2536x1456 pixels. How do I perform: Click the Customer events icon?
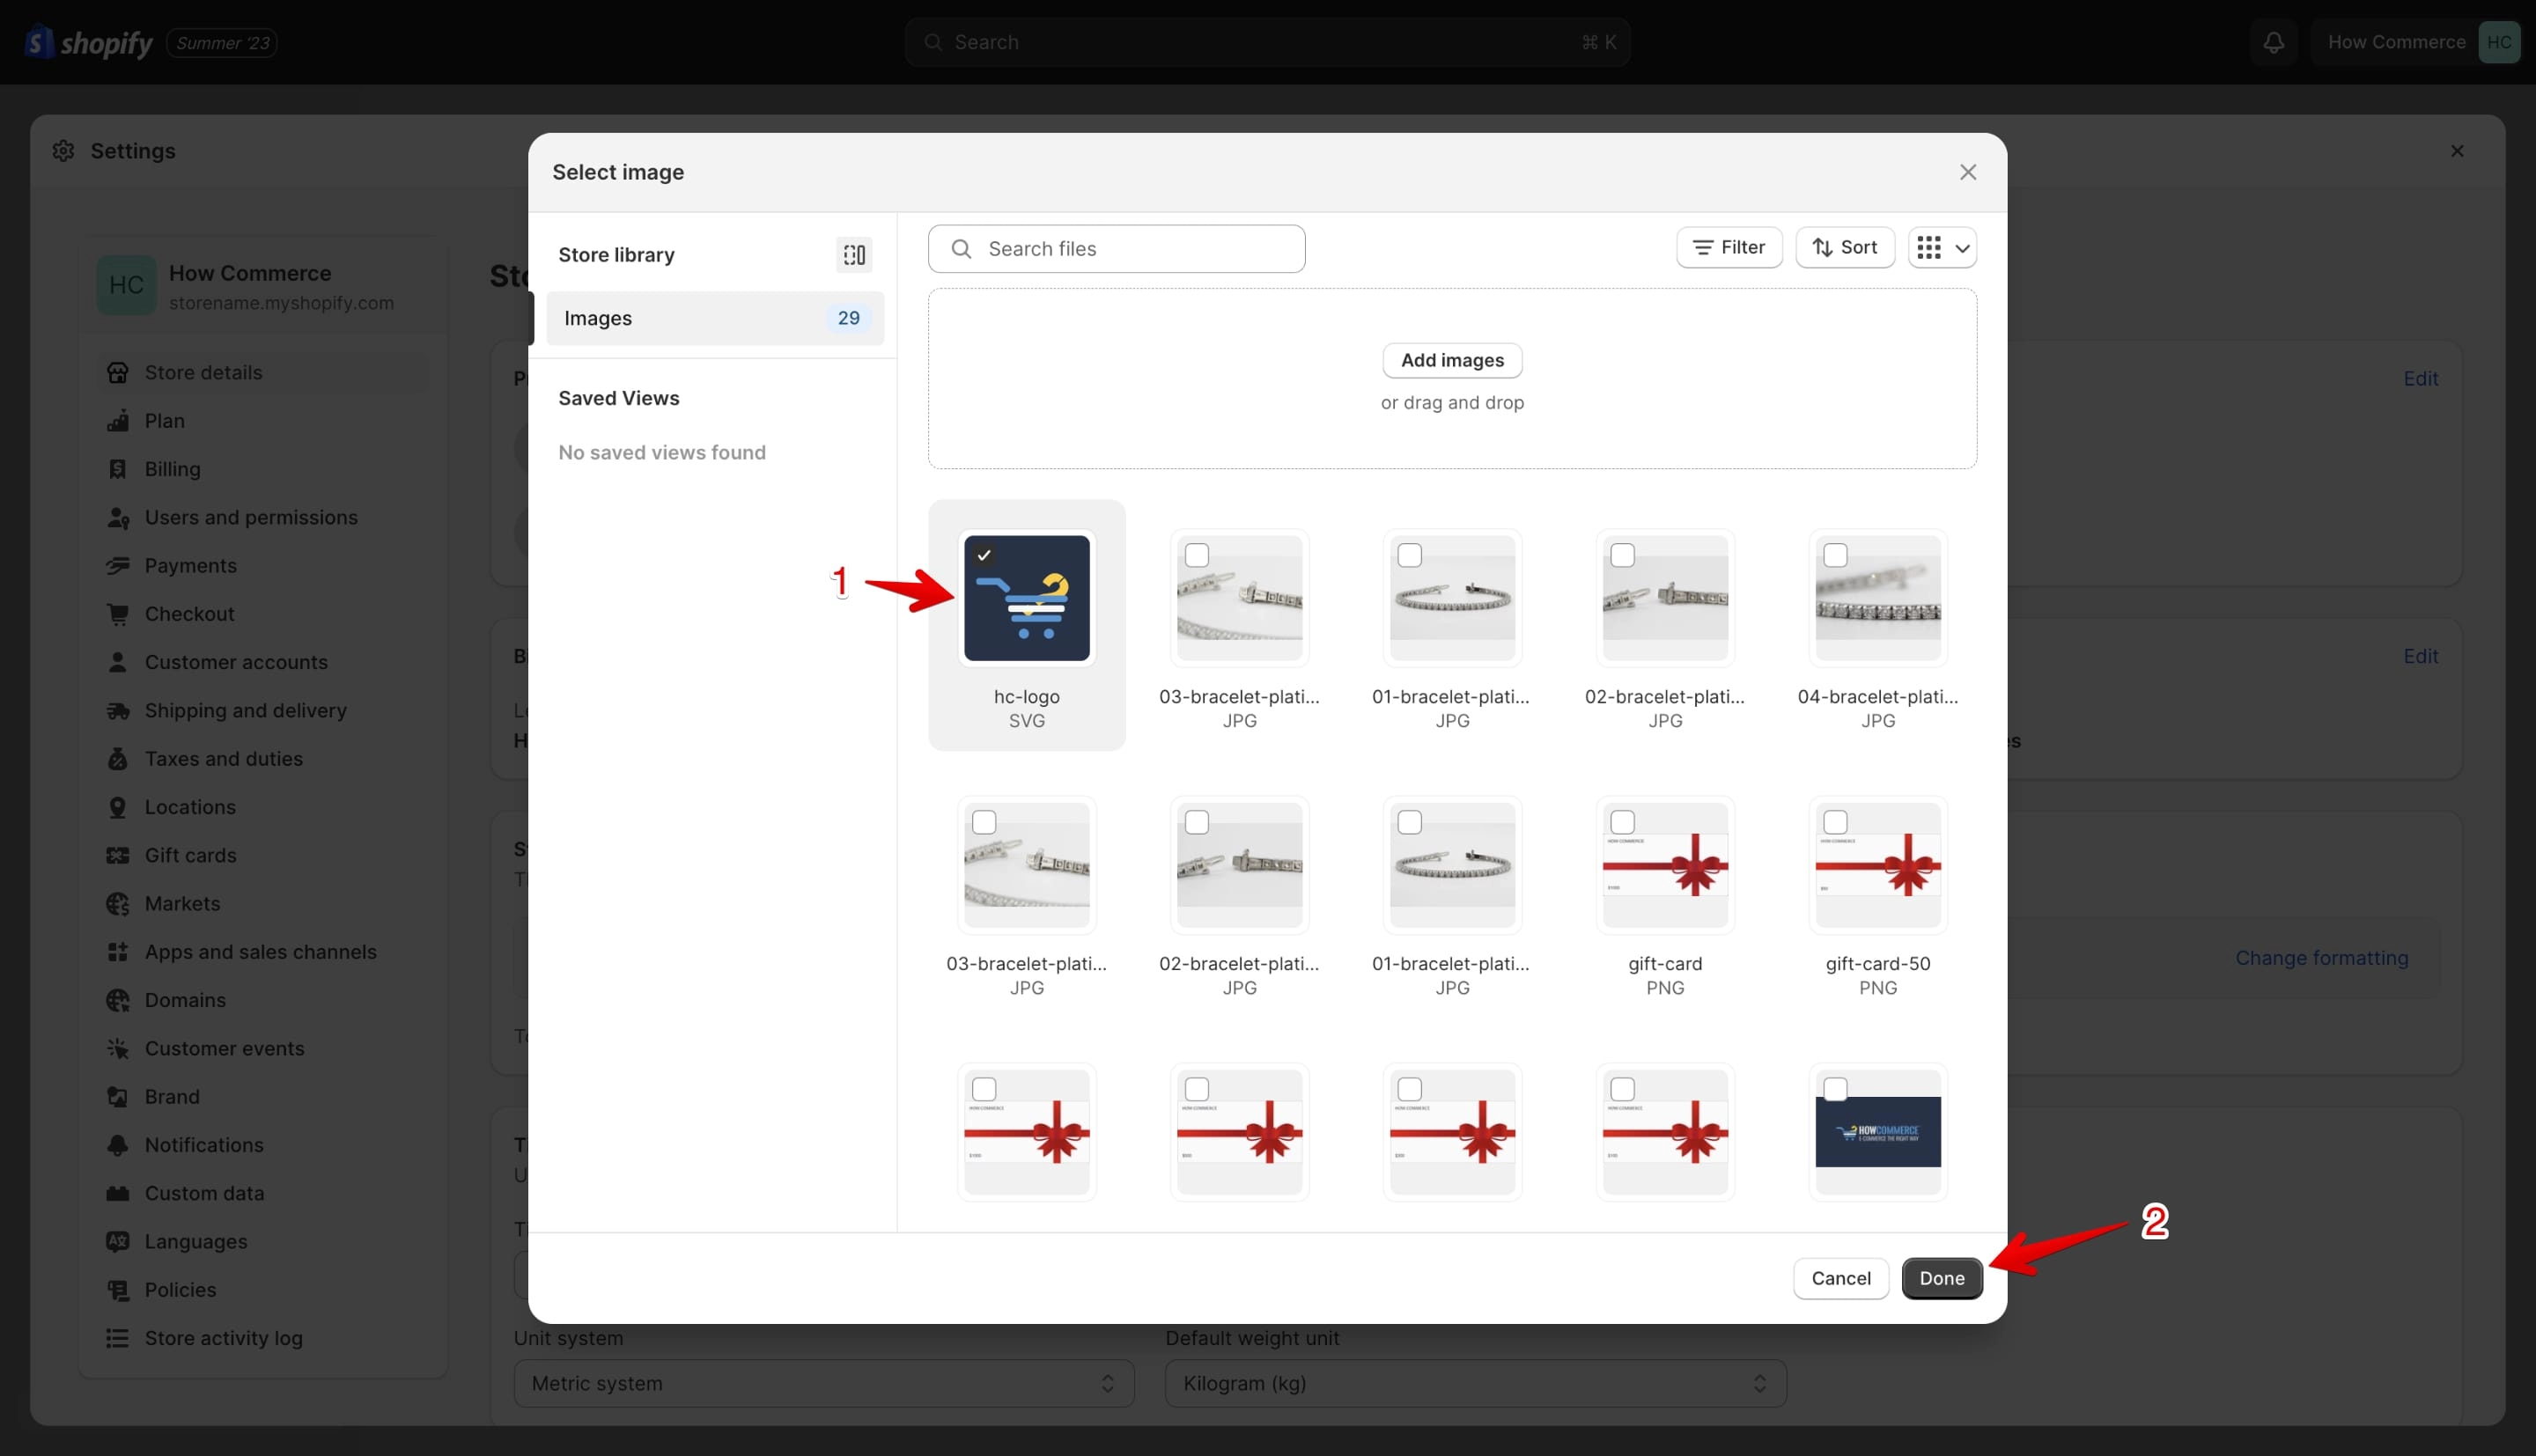click(x=118, y=1048)
